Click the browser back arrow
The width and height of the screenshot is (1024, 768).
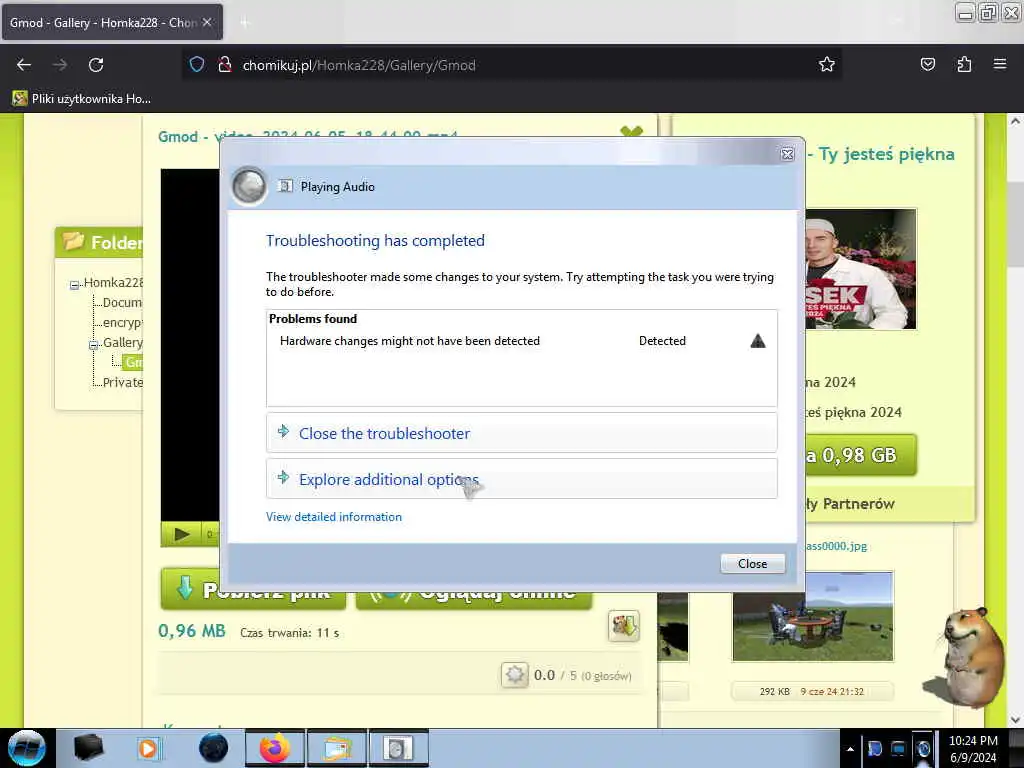pos(24,65)
